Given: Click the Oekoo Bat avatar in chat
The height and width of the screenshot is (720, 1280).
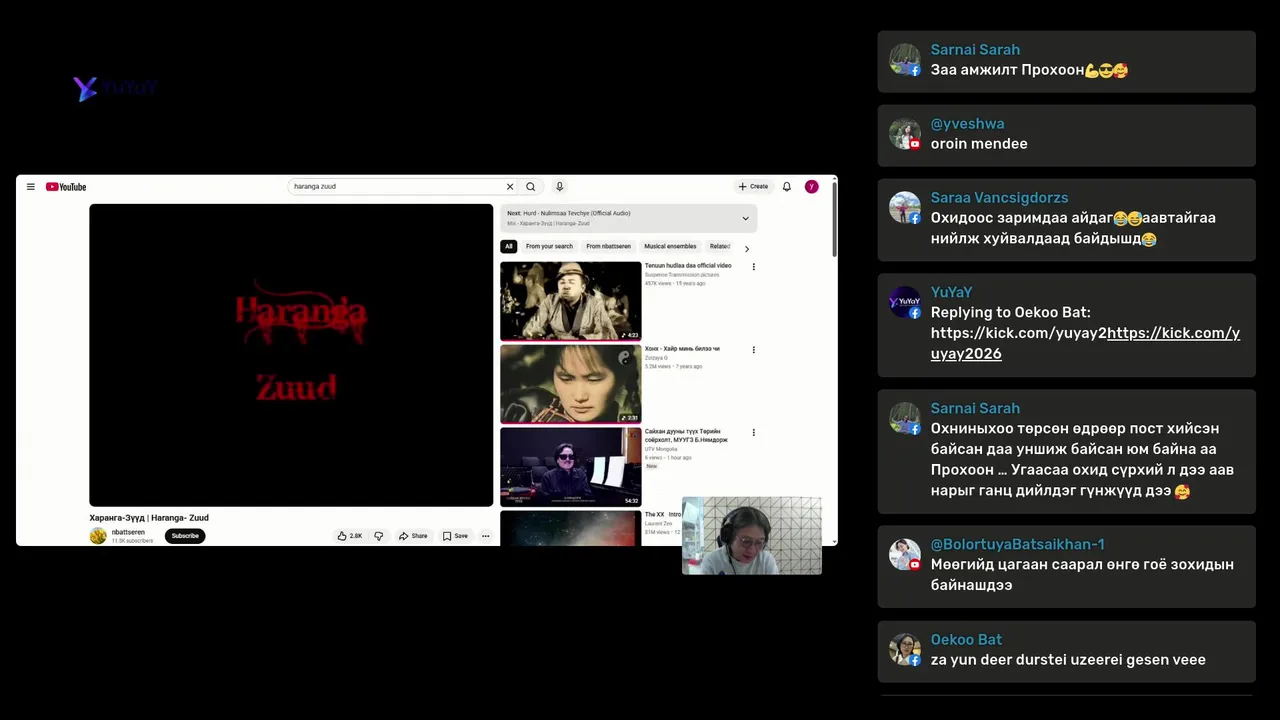Looking at the screenshot, I should tap(905, 650).
